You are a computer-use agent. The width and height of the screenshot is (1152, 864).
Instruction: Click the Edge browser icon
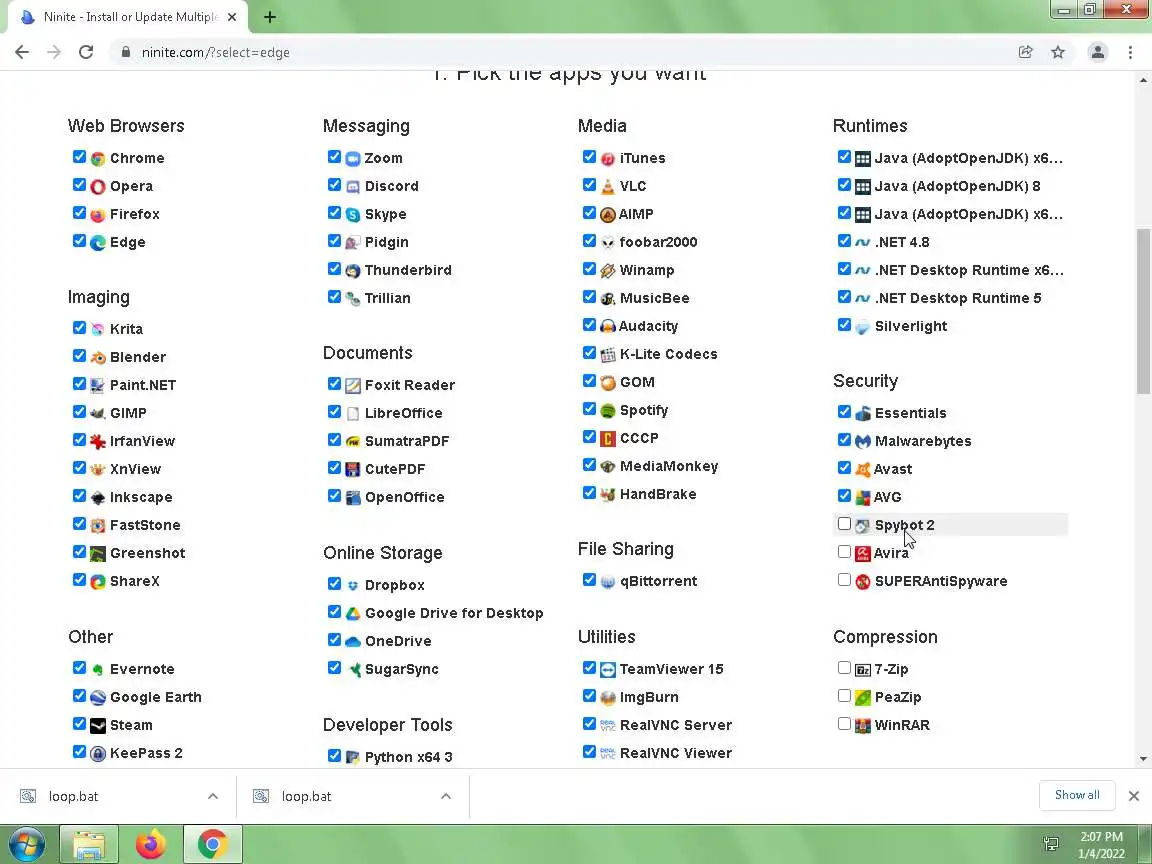[x=98, y=242]
